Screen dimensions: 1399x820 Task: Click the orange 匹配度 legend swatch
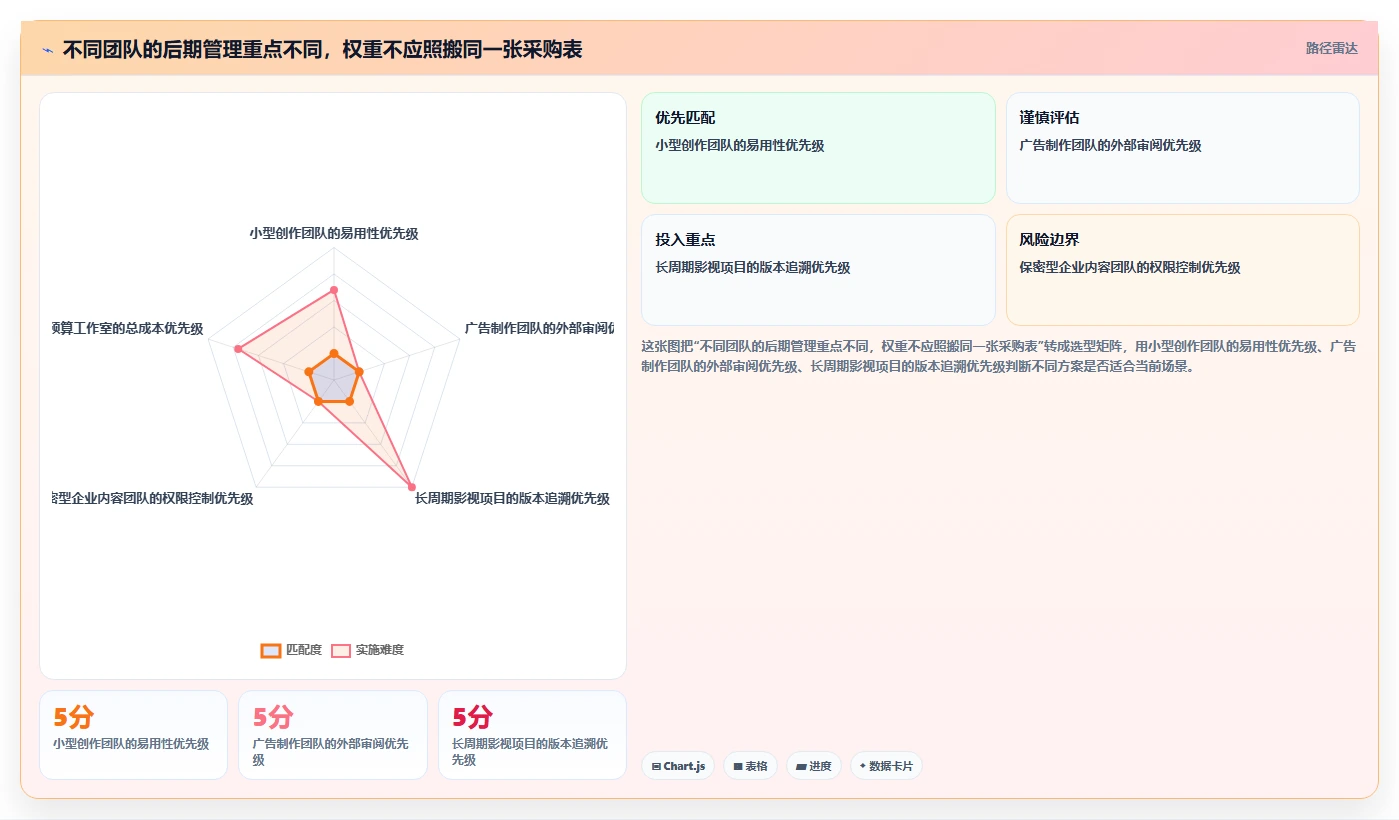pyautogui.click(x=270, y=650)
